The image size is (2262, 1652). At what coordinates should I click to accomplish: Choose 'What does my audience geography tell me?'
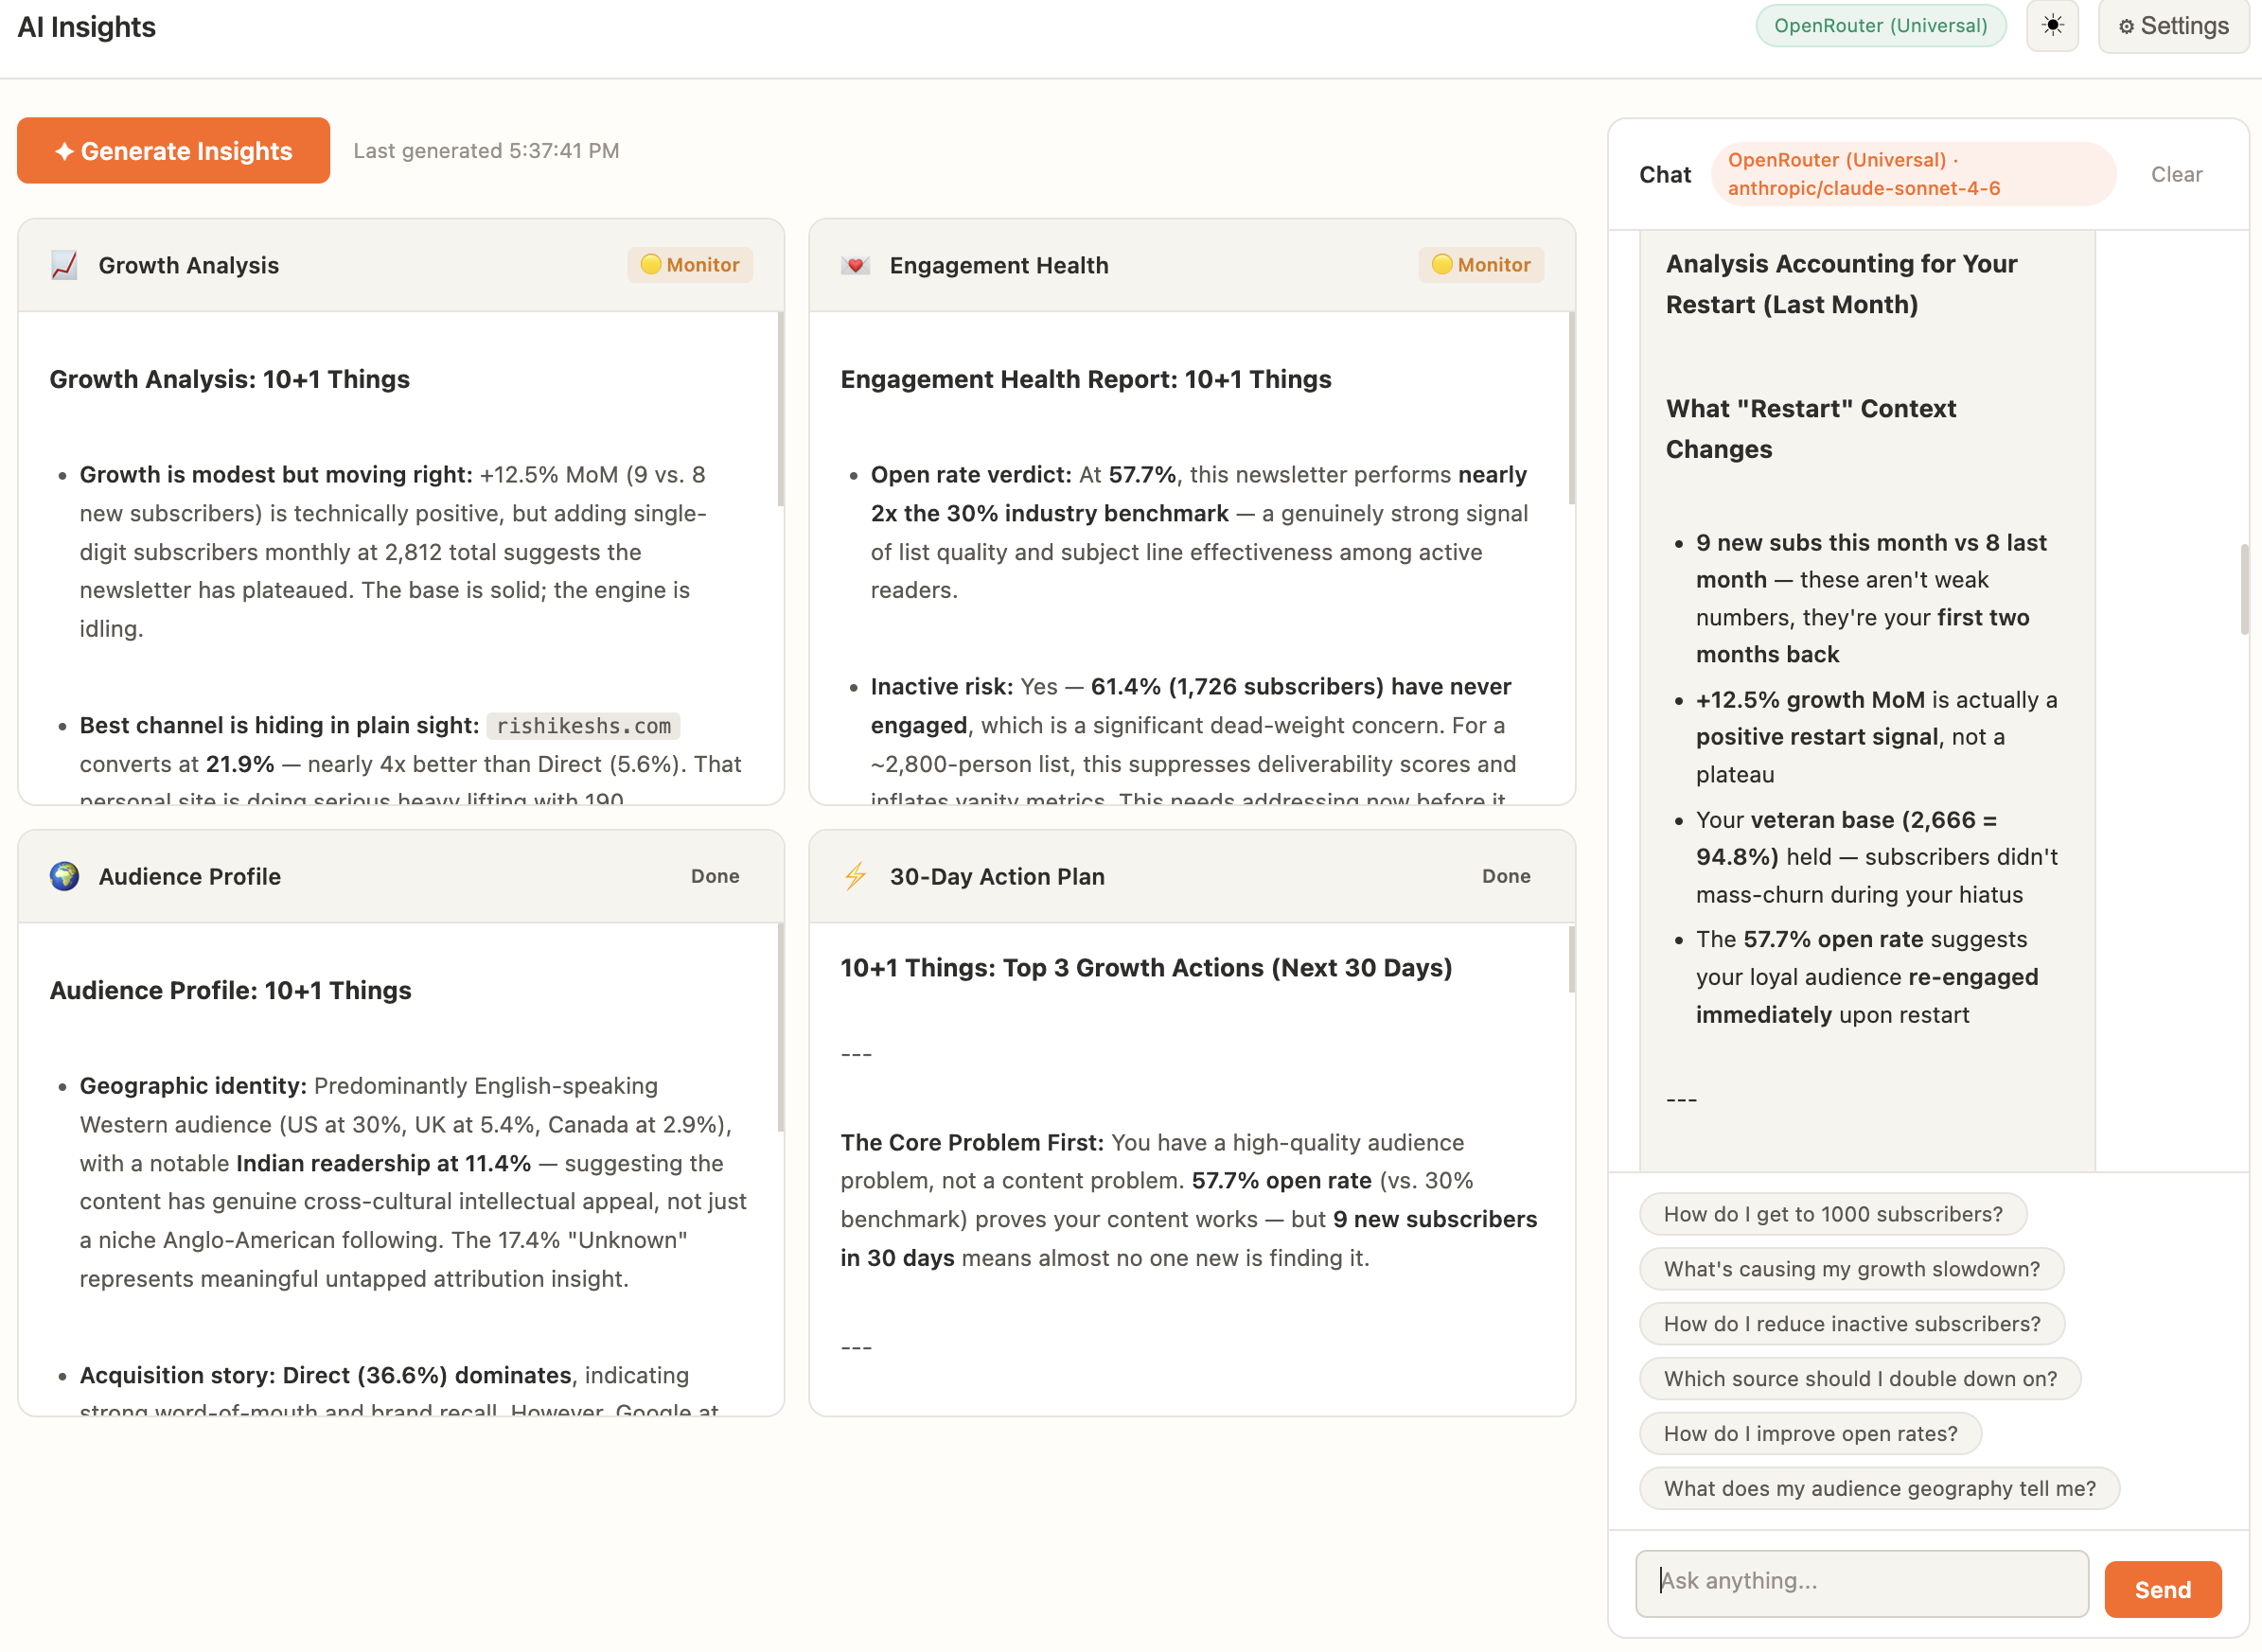point(1879,1489)
